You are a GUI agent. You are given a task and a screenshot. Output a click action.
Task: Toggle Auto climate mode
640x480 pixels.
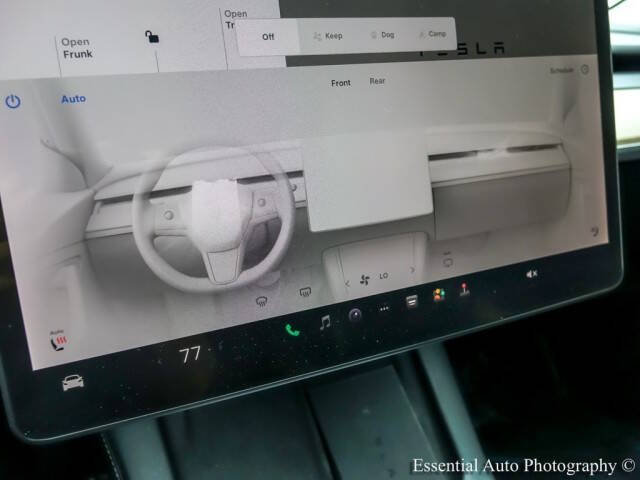pos(73,99)
